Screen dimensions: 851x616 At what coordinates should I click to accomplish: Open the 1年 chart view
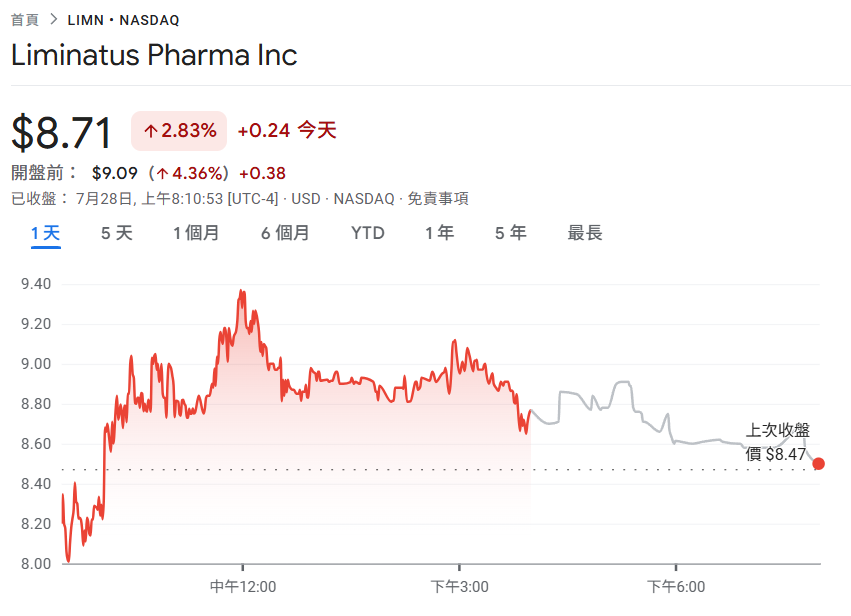(x=438, y=232)
